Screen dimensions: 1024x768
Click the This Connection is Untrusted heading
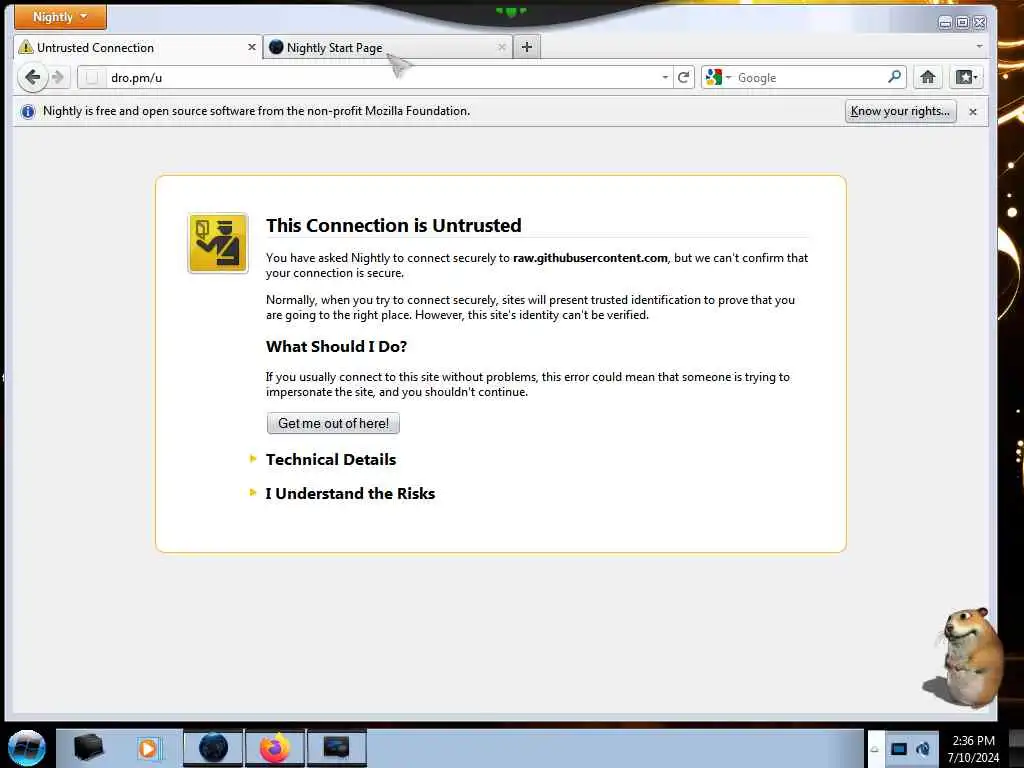coord(393,225)
